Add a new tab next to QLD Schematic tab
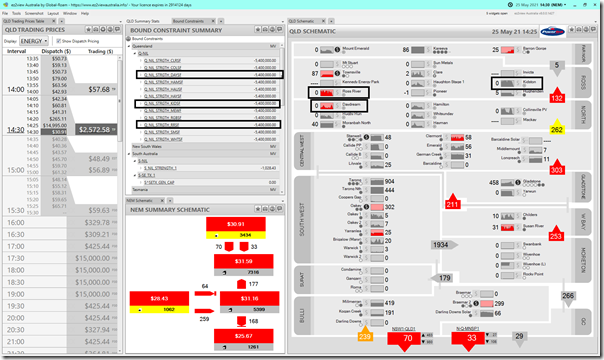Image resolution: width=604 pixels, height=360 pixels. click(331, 21)
